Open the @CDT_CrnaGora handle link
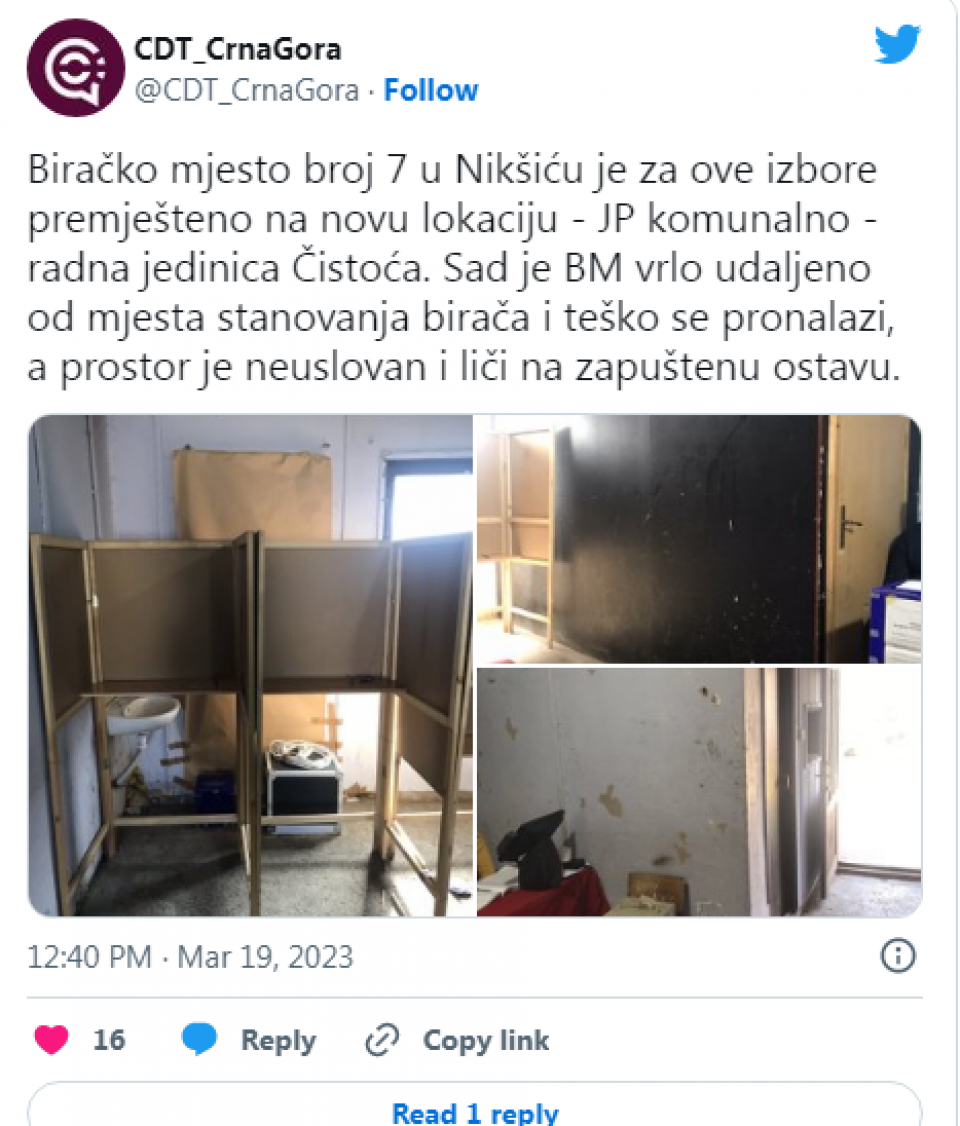This screenshot has width=960, height=1126. (247, 90)
